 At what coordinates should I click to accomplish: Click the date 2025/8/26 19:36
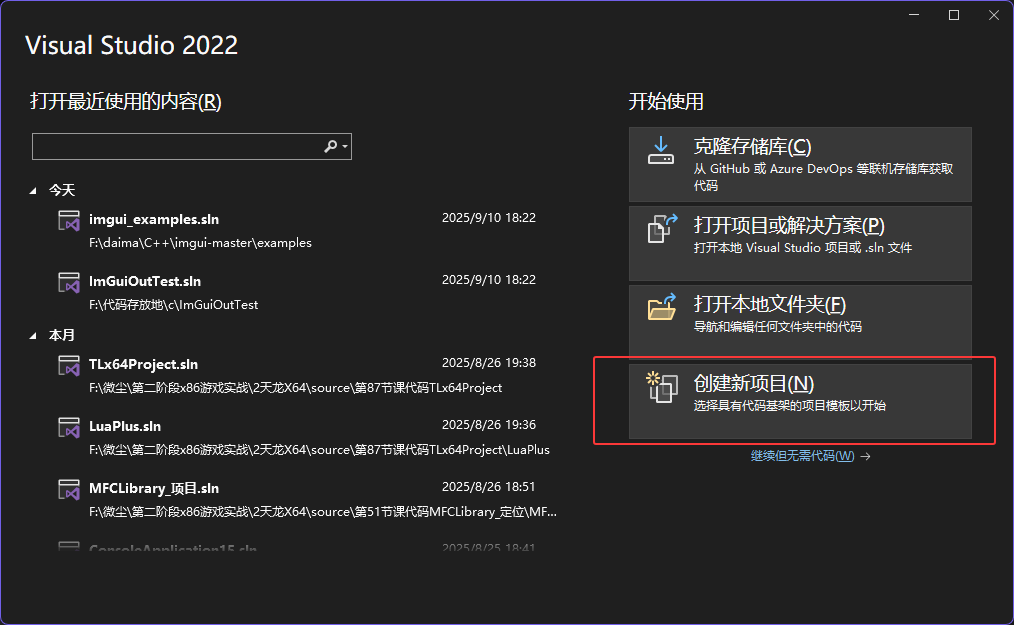pos(489,425)
